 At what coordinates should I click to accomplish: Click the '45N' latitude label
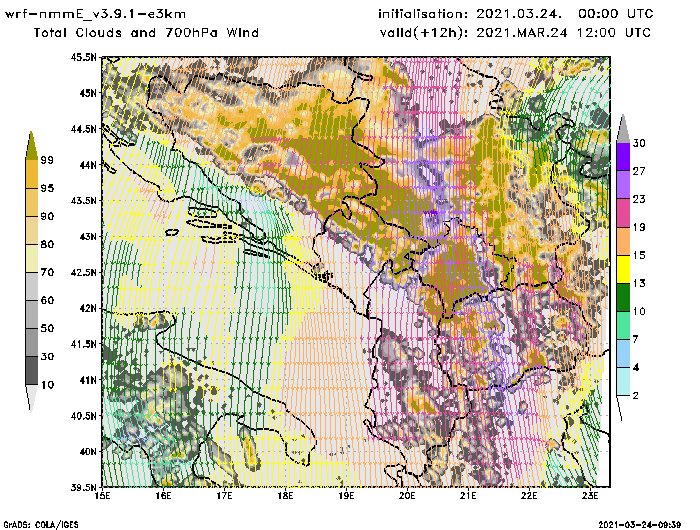[88, 93]
